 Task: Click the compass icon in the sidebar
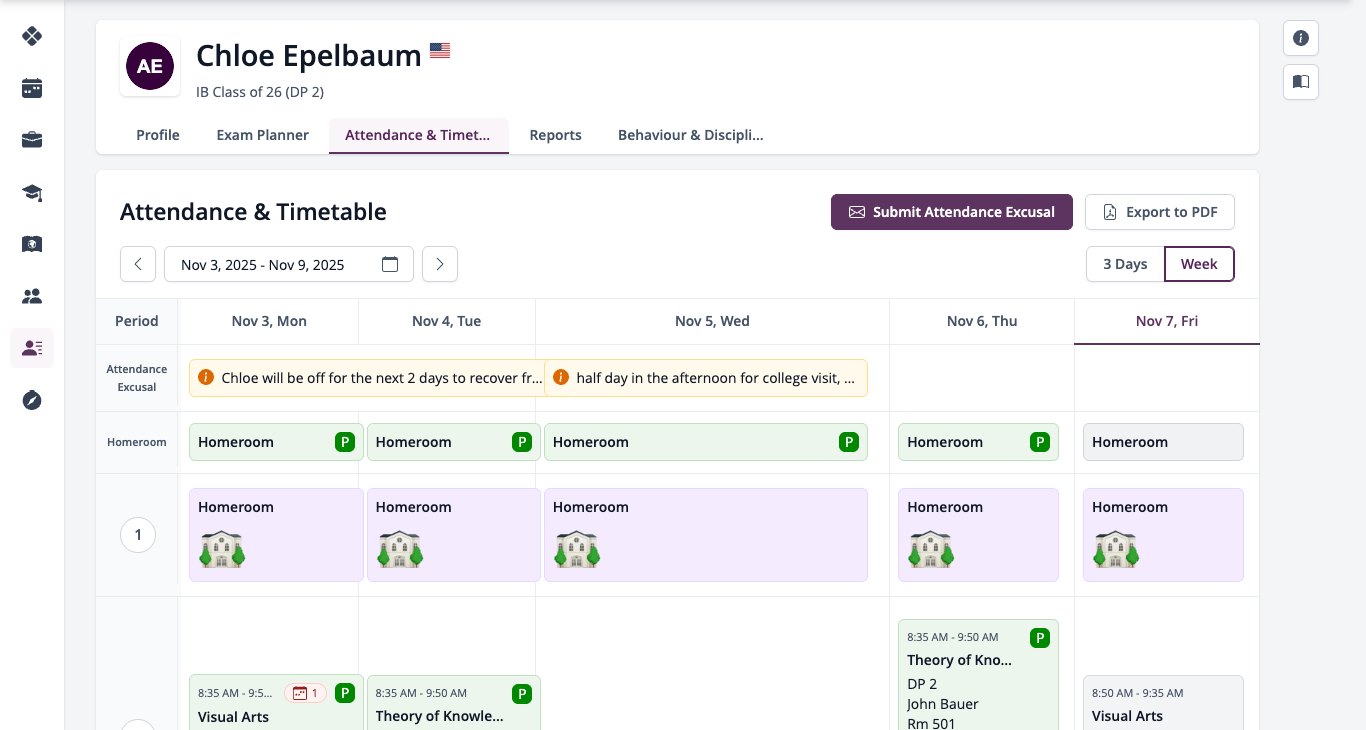(x=32, y=400)
